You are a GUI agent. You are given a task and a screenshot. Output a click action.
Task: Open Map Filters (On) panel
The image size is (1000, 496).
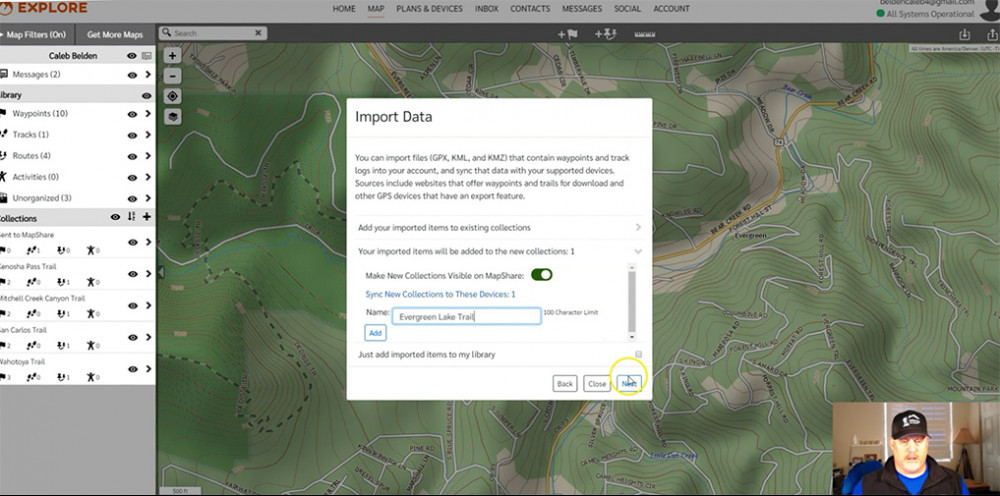(36, 34)
